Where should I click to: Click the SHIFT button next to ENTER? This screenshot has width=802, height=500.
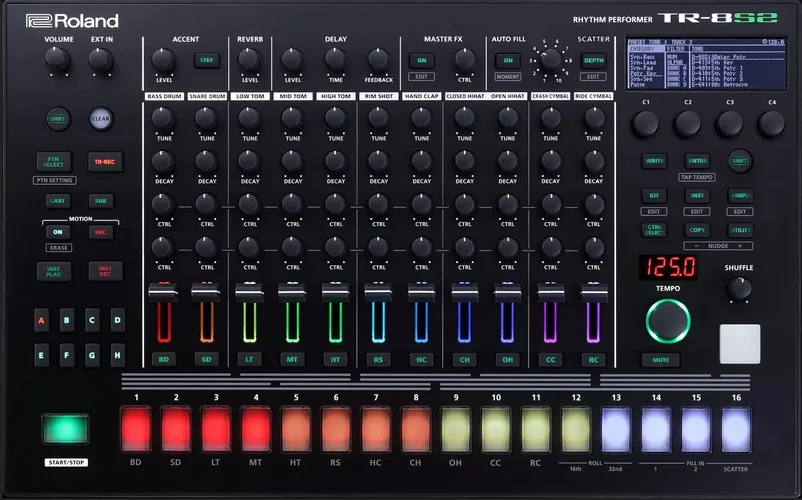(740, 161)
